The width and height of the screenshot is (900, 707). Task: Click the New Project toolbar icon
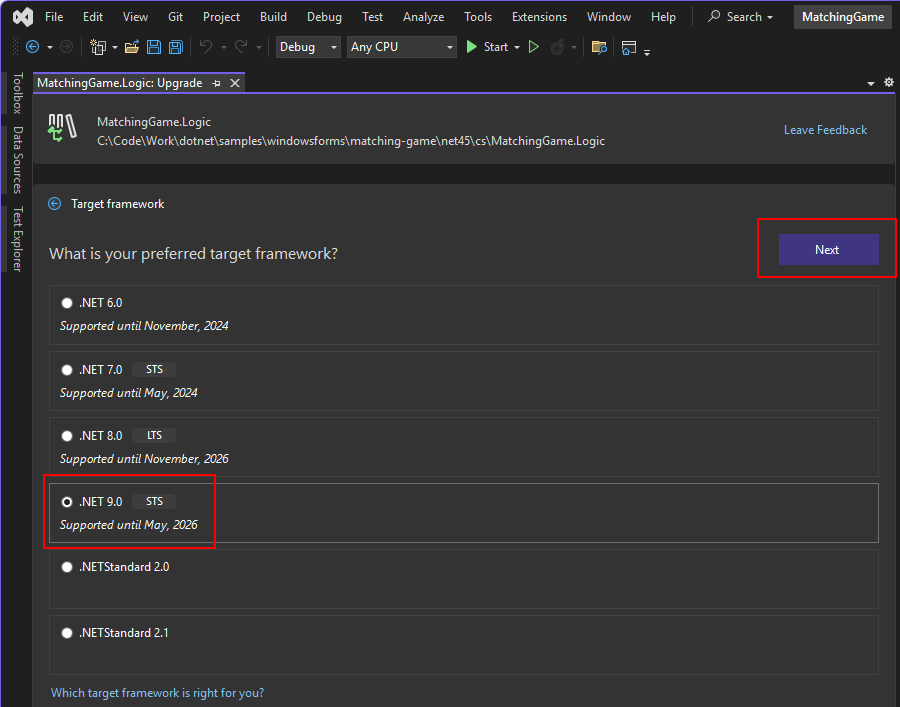pos(97,47)
